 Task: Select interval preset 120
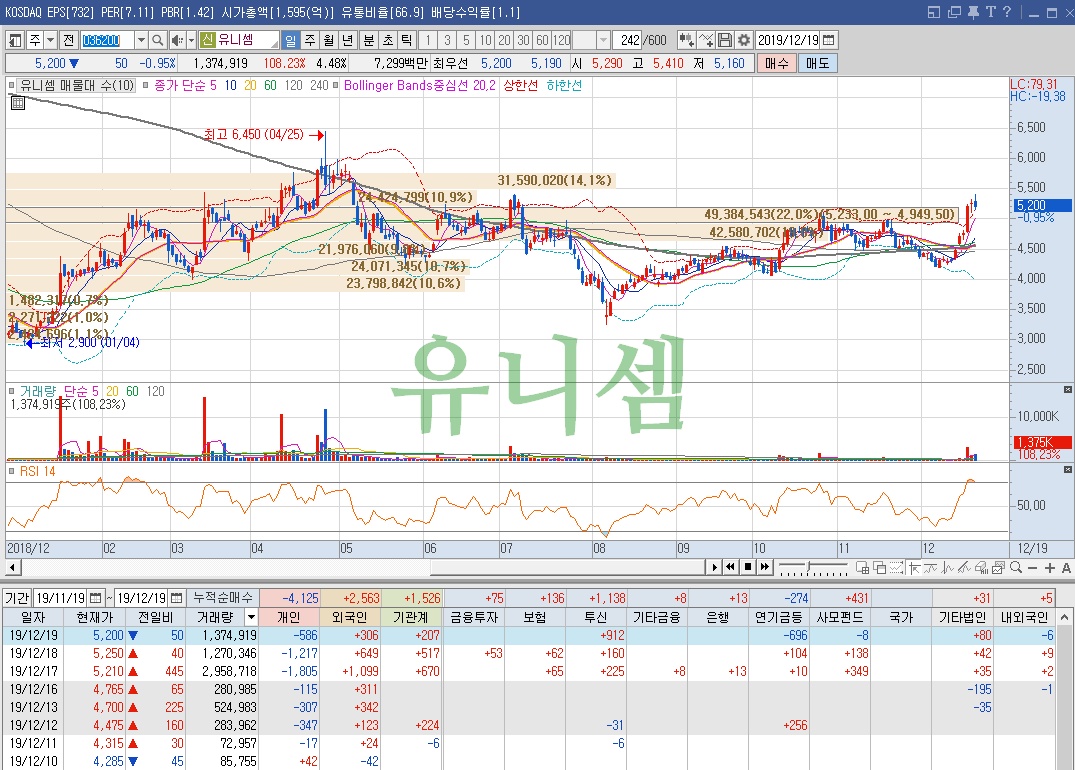click(561, 40)
